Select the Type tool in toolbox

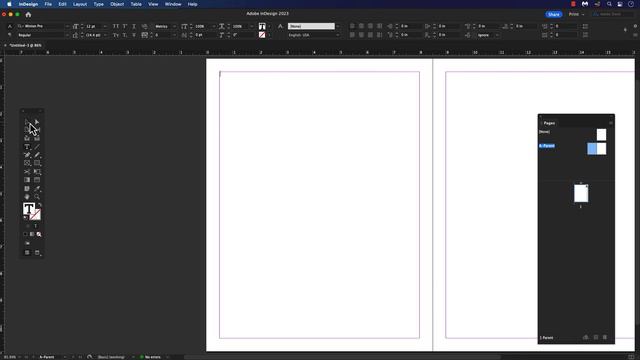pyautogui.click(x=27, y=147)
